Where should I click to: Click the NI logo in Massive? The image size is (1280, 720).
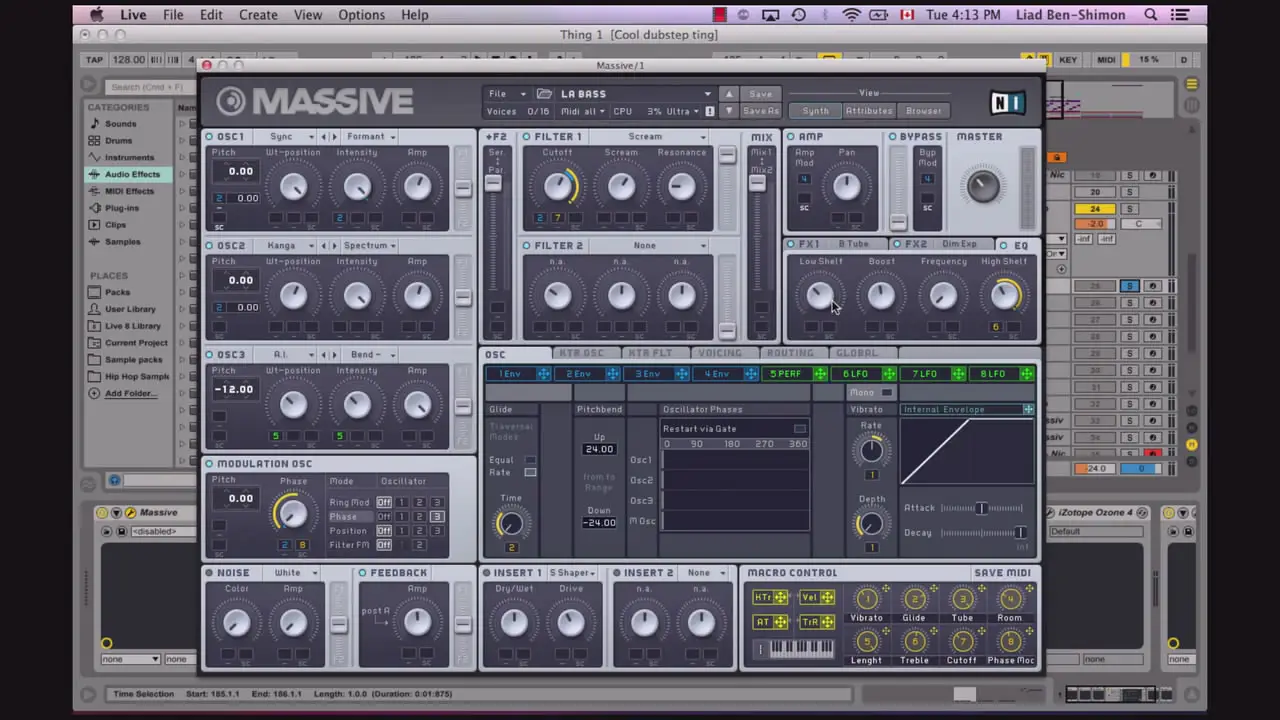click(1008, 103)
